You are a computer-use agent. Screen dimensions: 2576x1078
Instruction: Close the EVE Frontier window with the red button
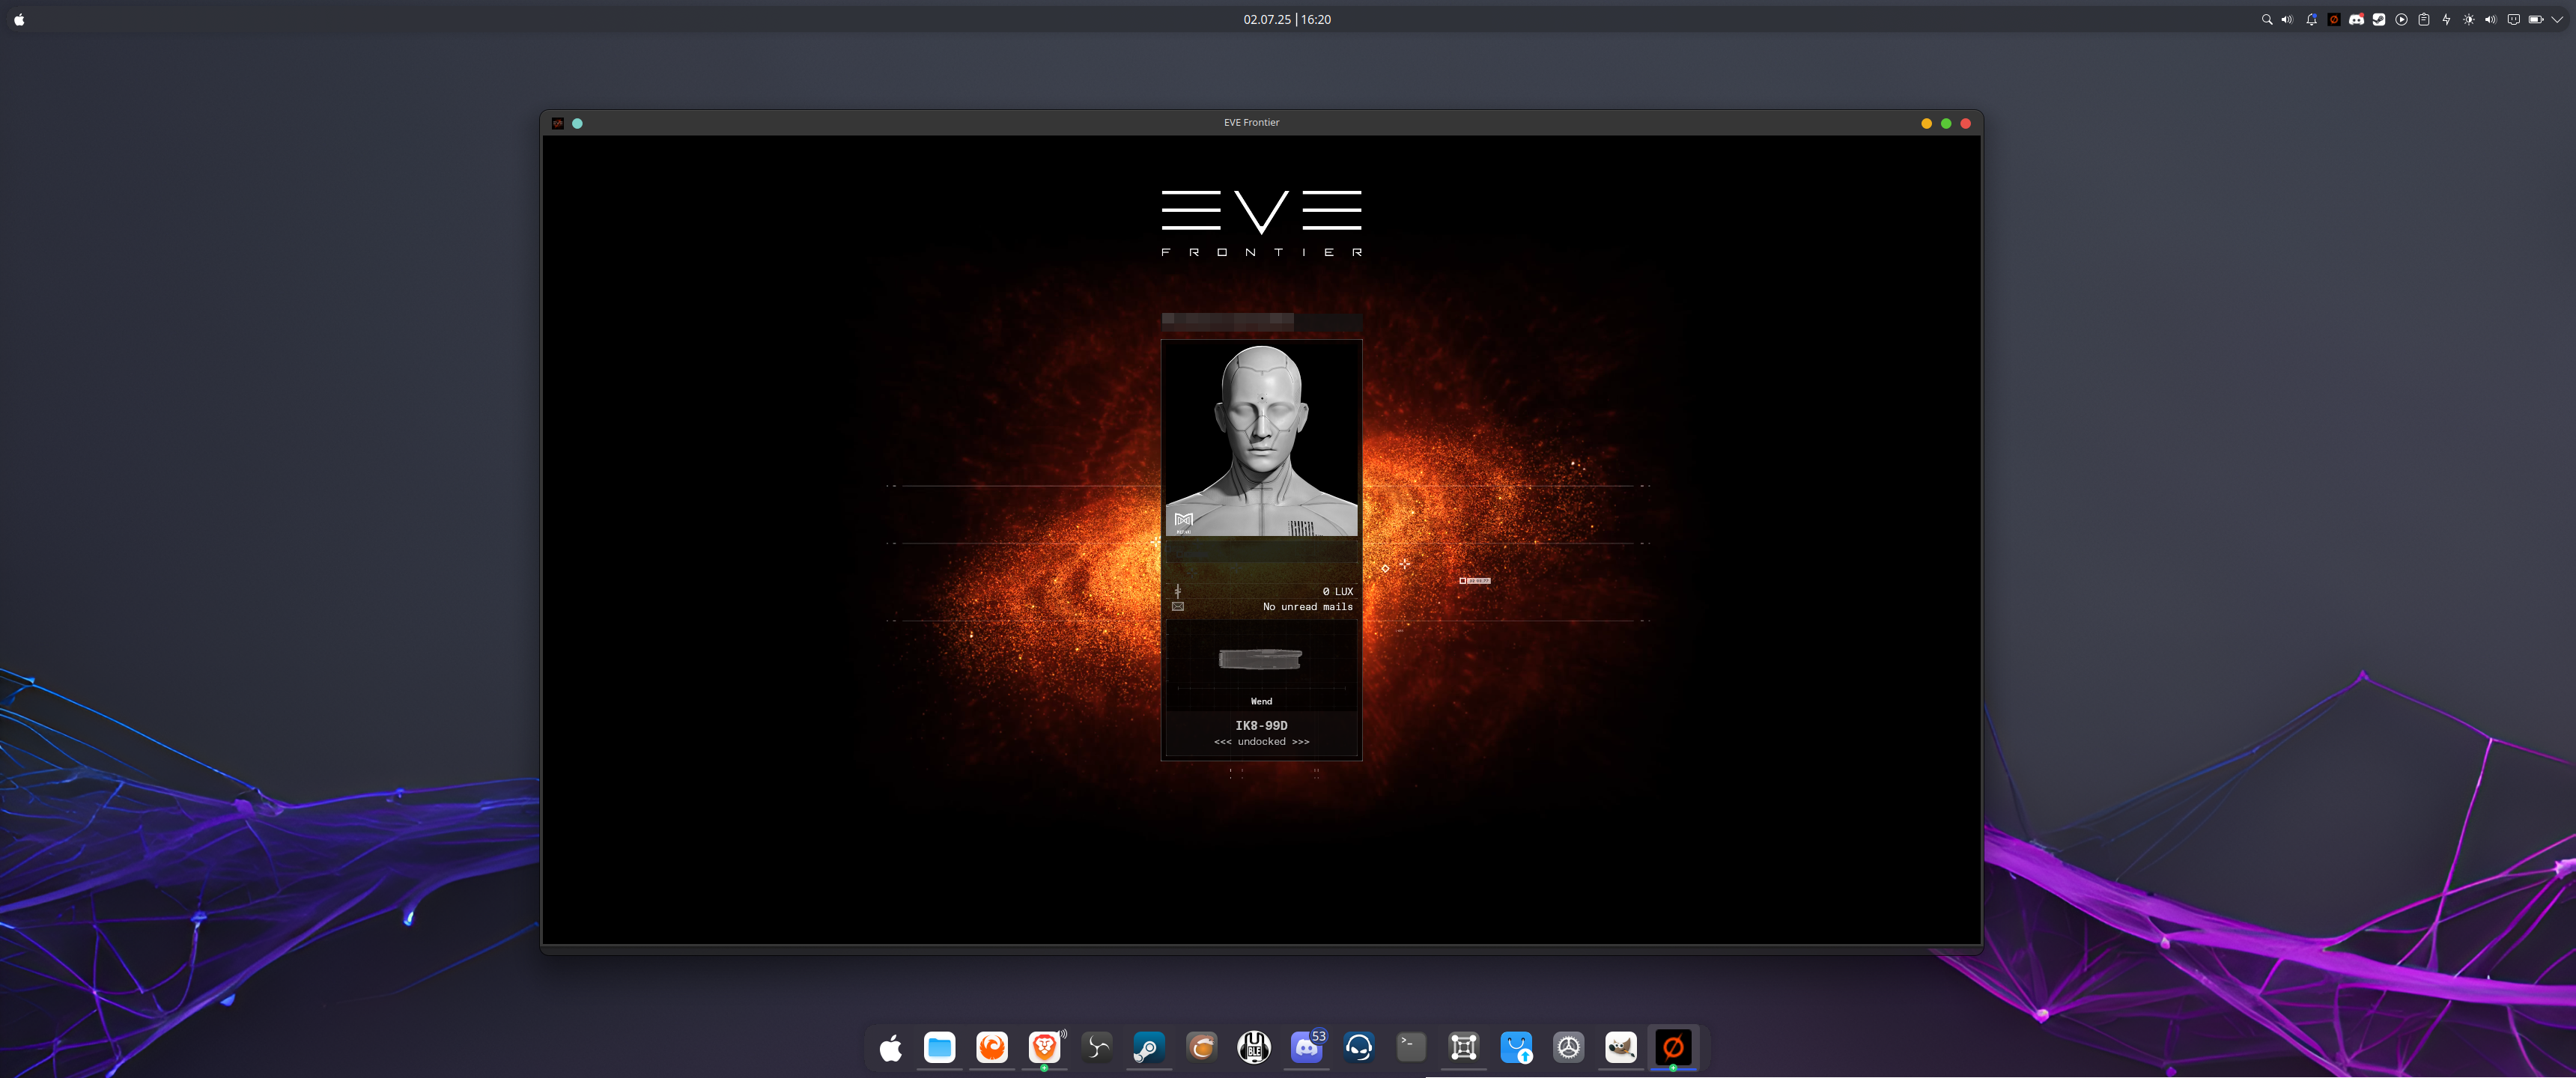pyautogui.click(x=1965, y=123)
